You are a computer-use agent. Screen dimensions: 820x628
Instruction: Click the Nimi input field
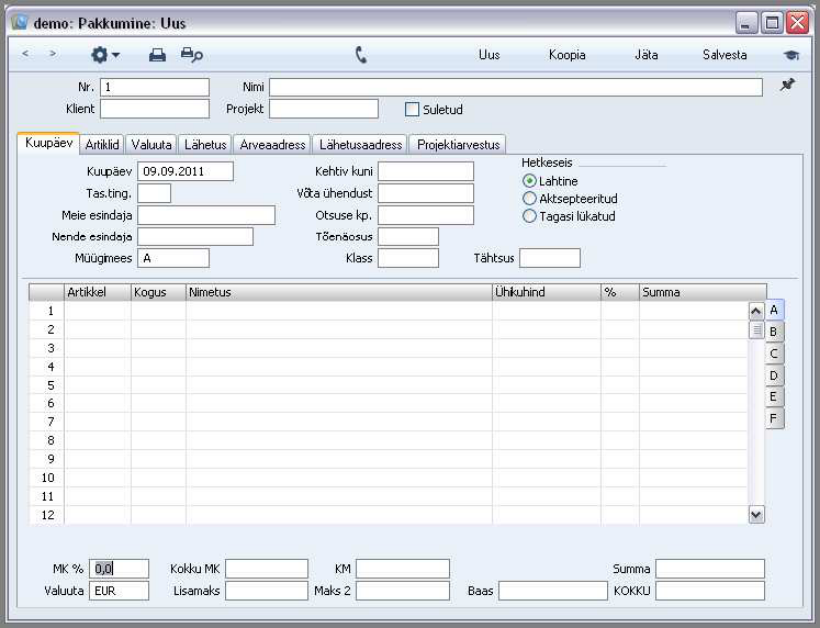[516, 87]
